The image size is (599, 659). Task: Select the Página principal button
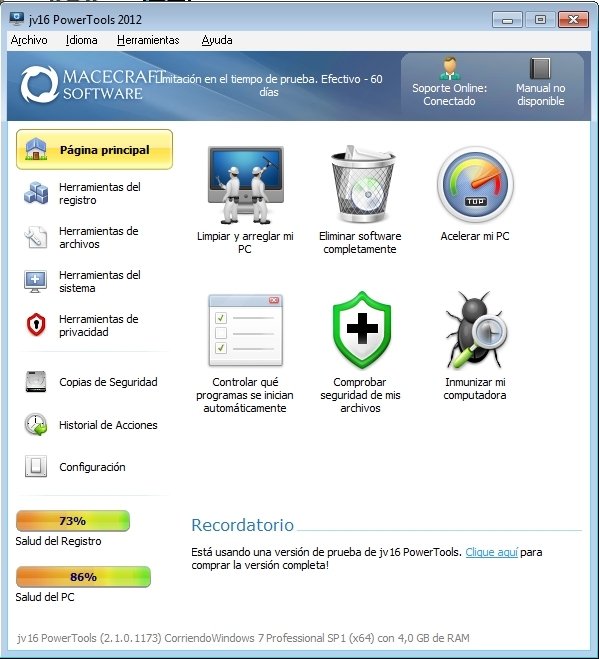click(x=95, y=150)
